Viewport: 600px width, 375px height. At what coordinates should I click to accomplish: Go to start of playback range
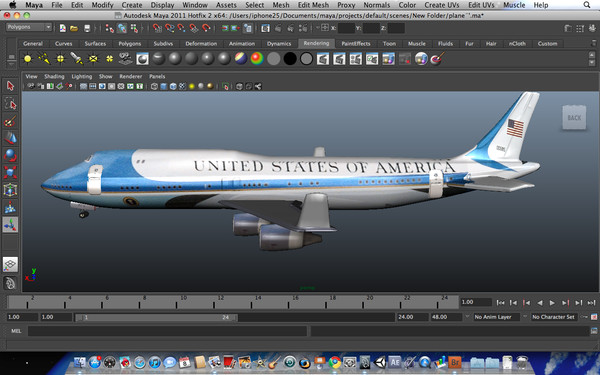pos(500,303)
